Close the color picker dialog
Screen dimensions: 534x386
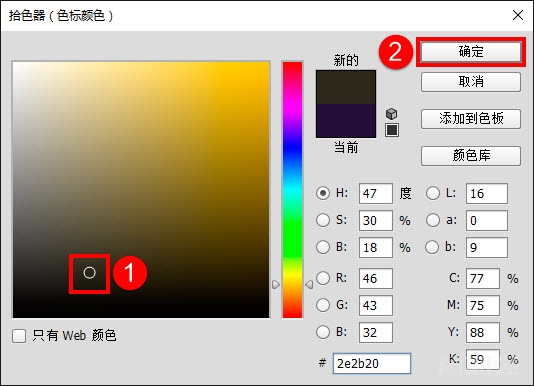point(518,15)
